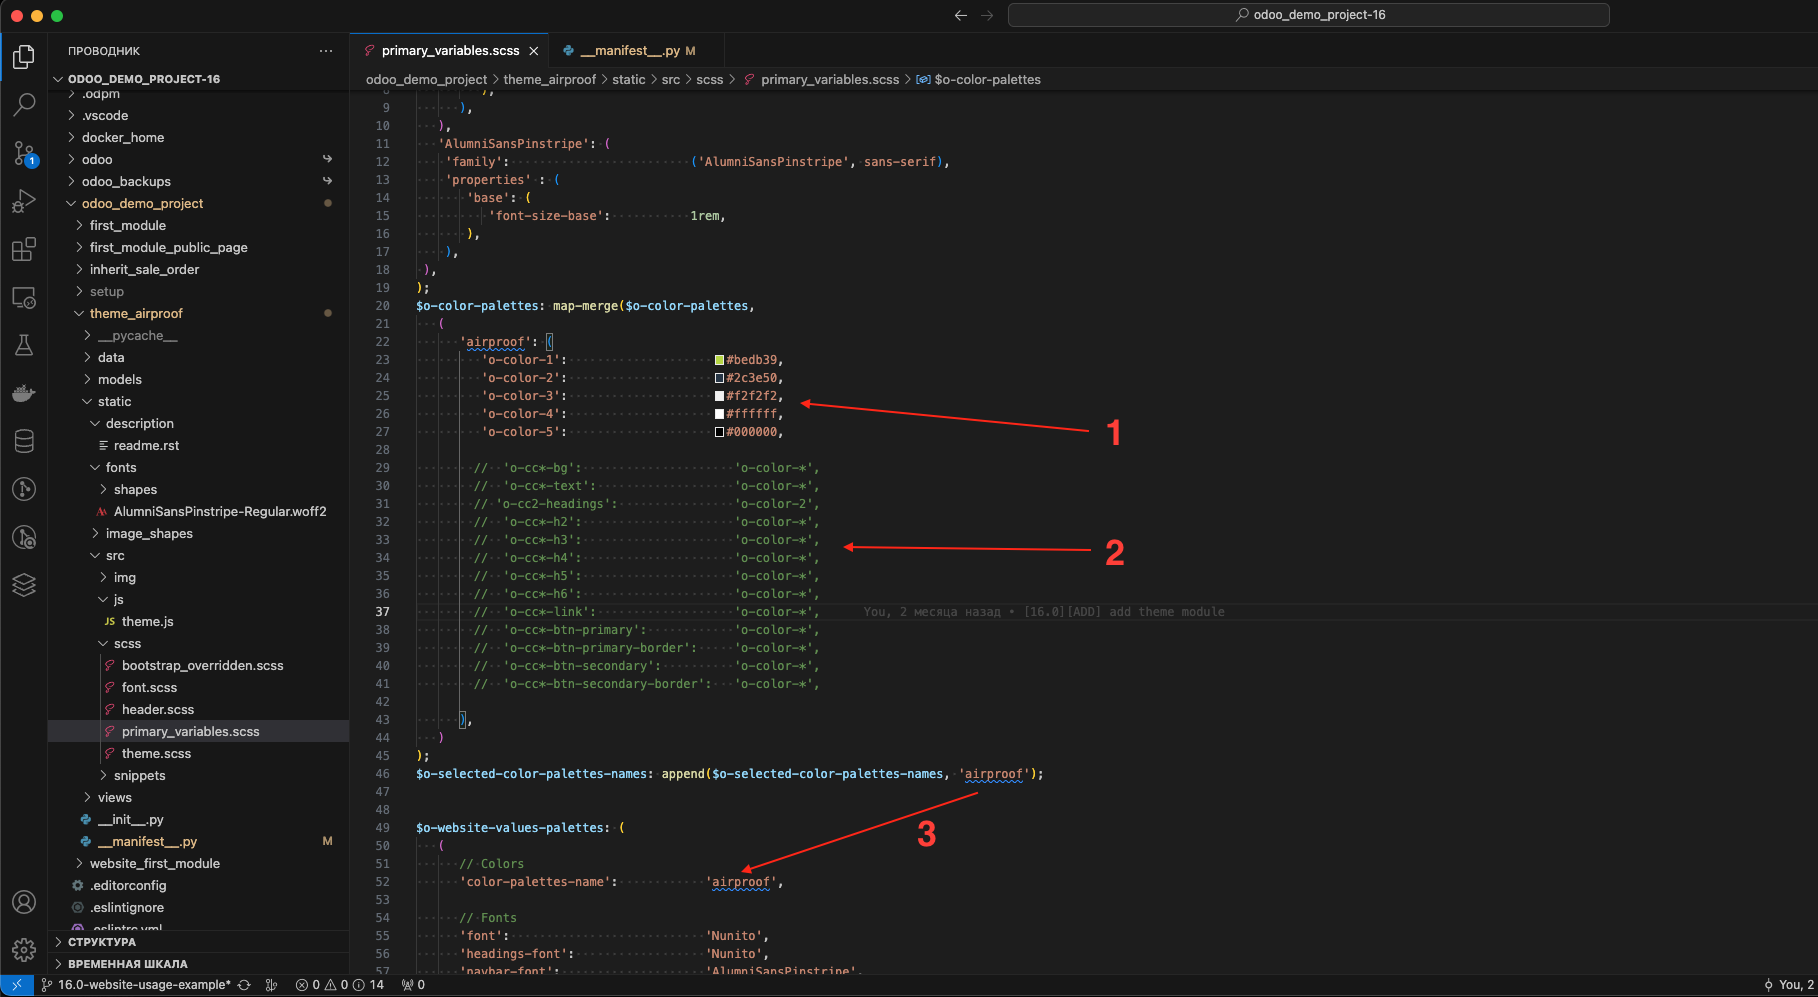The image size is (1818, 997).
Task: Open header.scss file
Action: tap(158, 710)
